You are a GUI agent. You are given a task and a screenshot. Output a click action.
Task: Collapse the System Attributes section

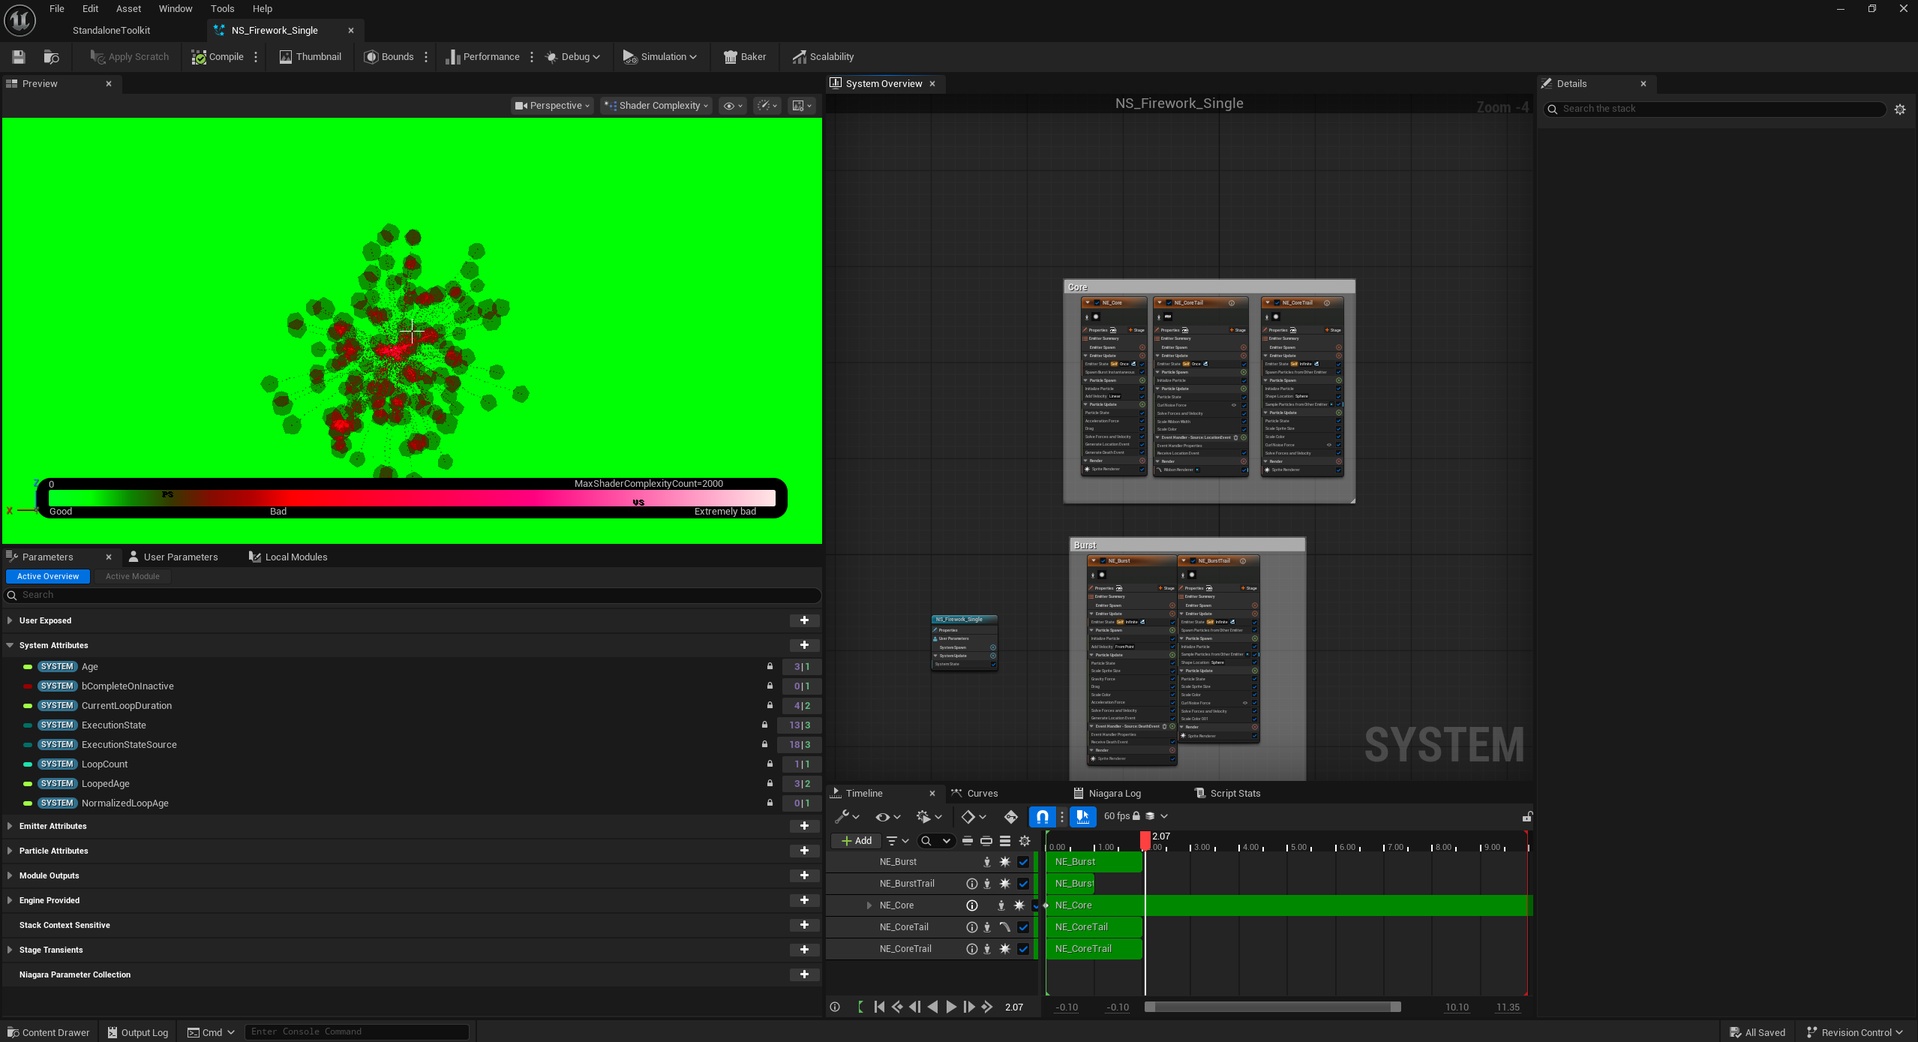coord(10,646)
